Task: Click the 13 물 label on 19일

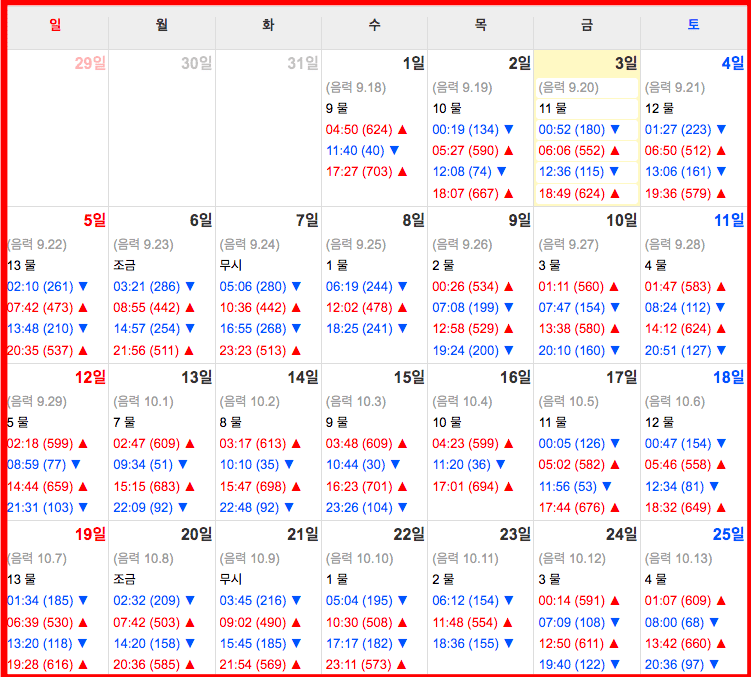Action: (22, 579)
